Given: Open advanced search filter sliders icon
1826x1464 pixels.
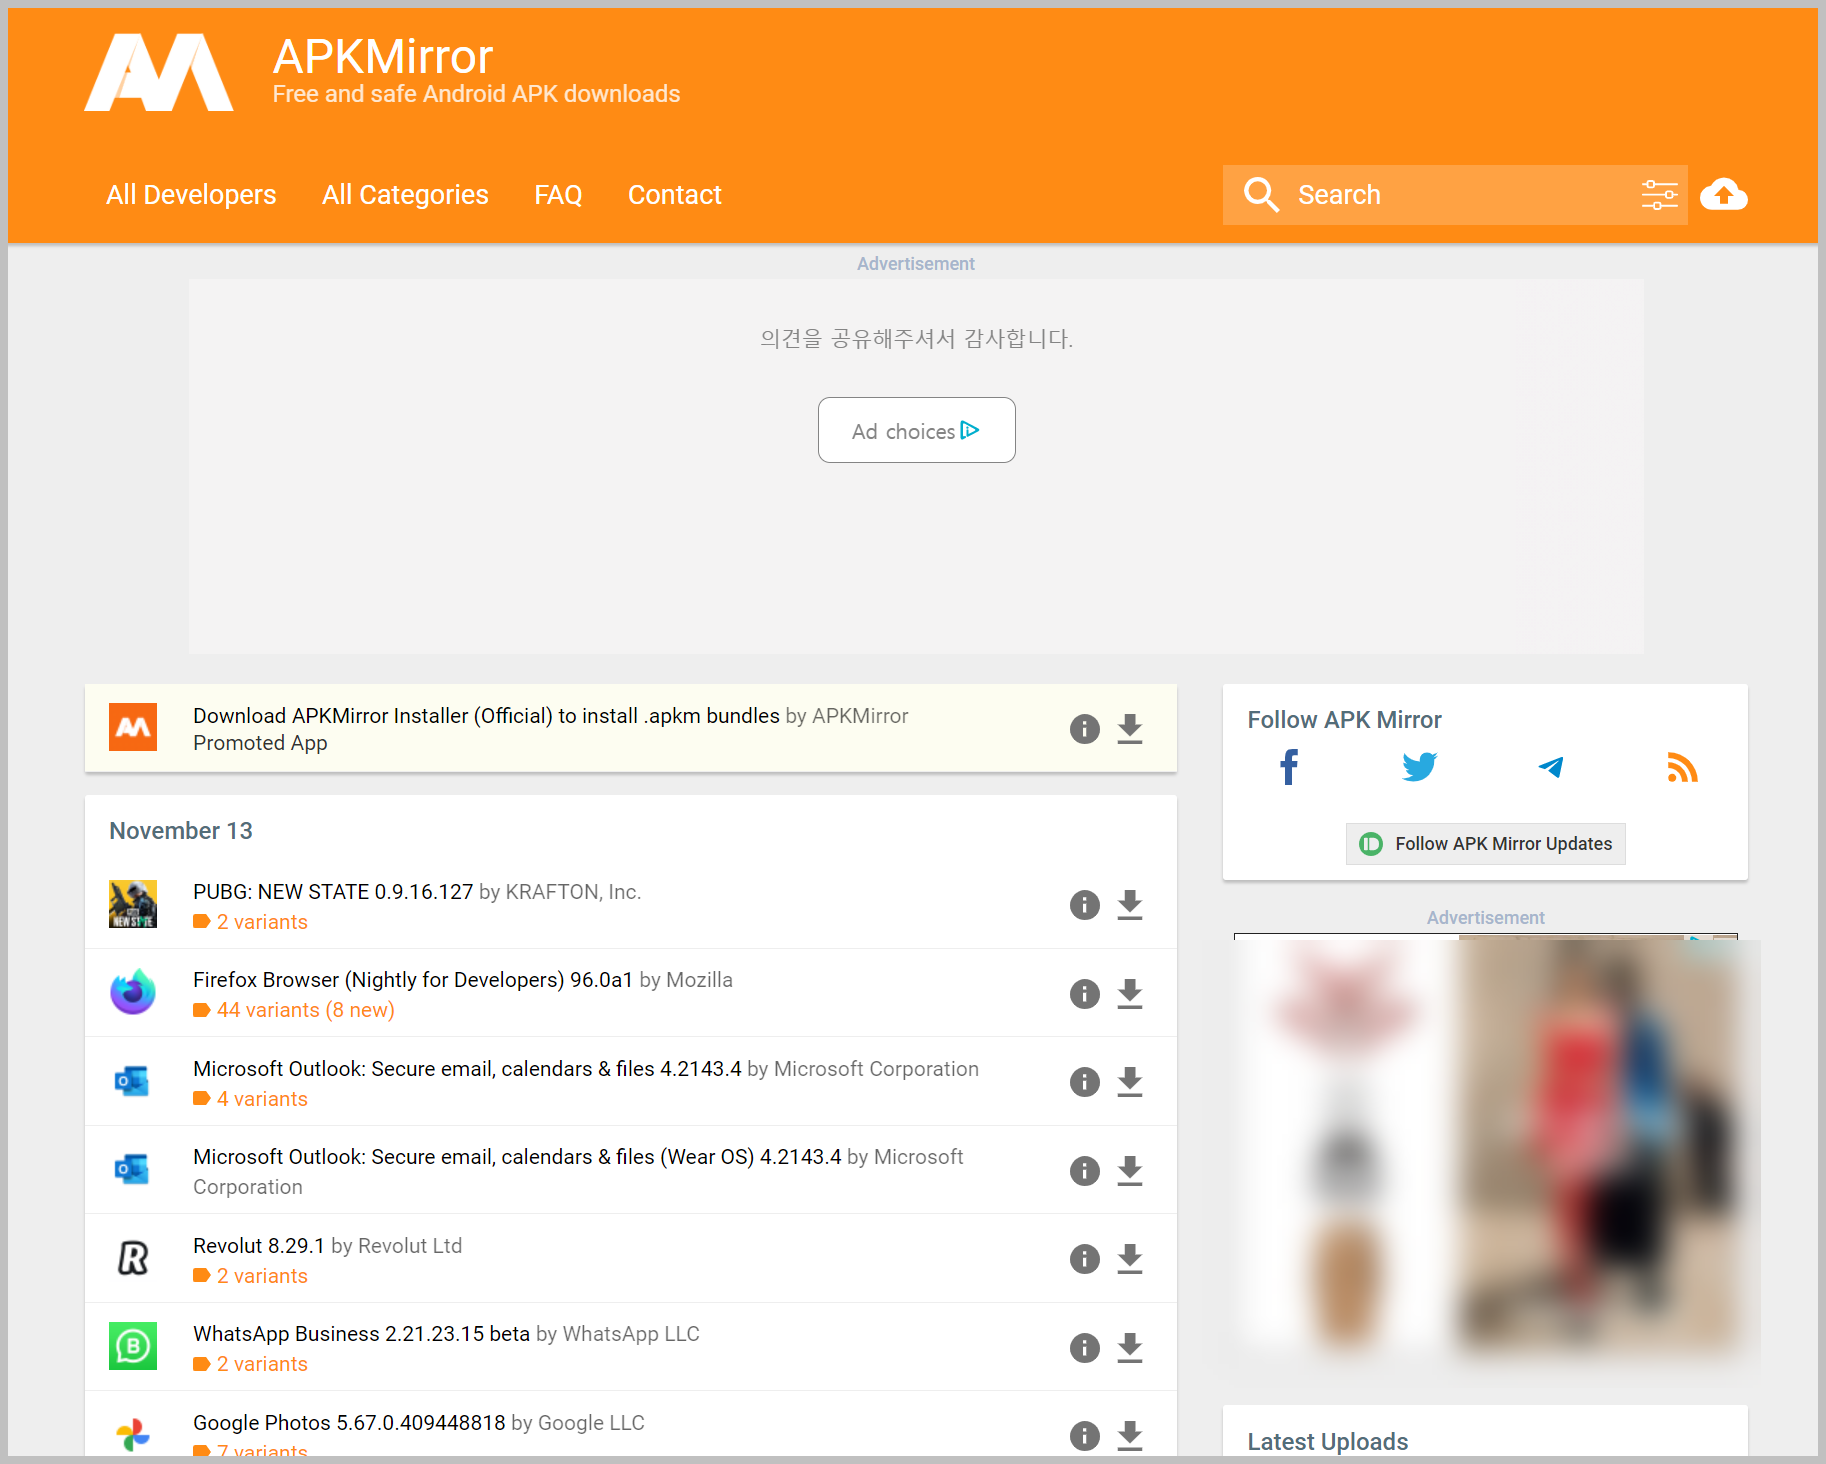Looking at the screenshot, I should [x=1659, y=195].
